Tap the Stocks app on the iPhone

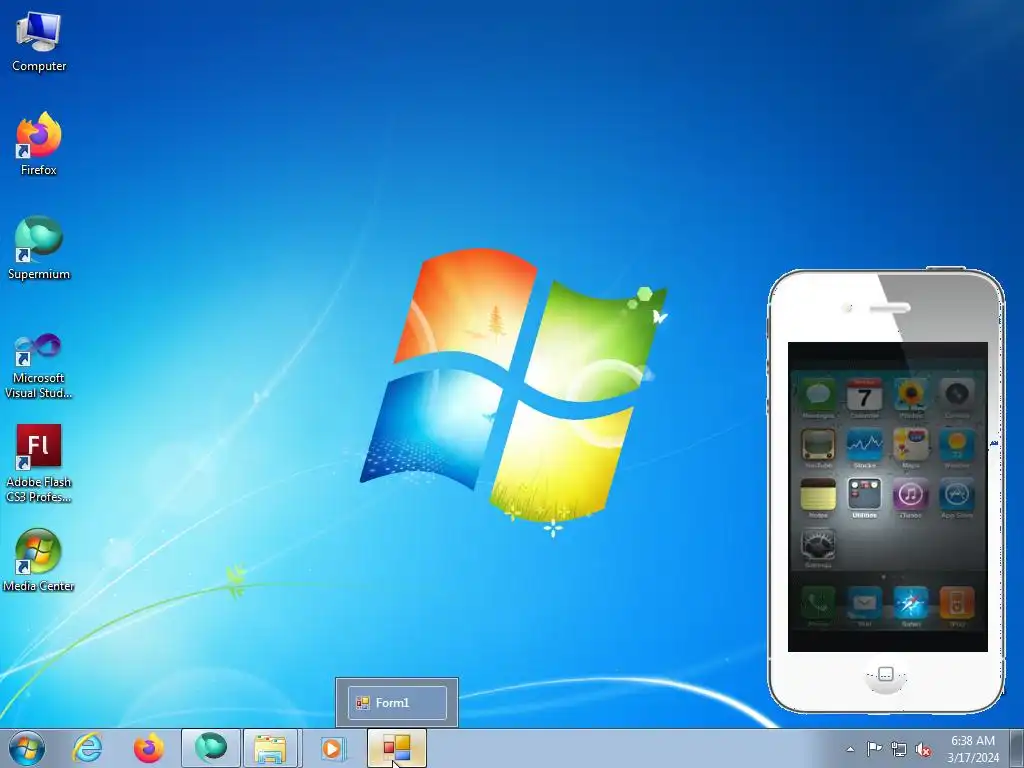point(864,446)
